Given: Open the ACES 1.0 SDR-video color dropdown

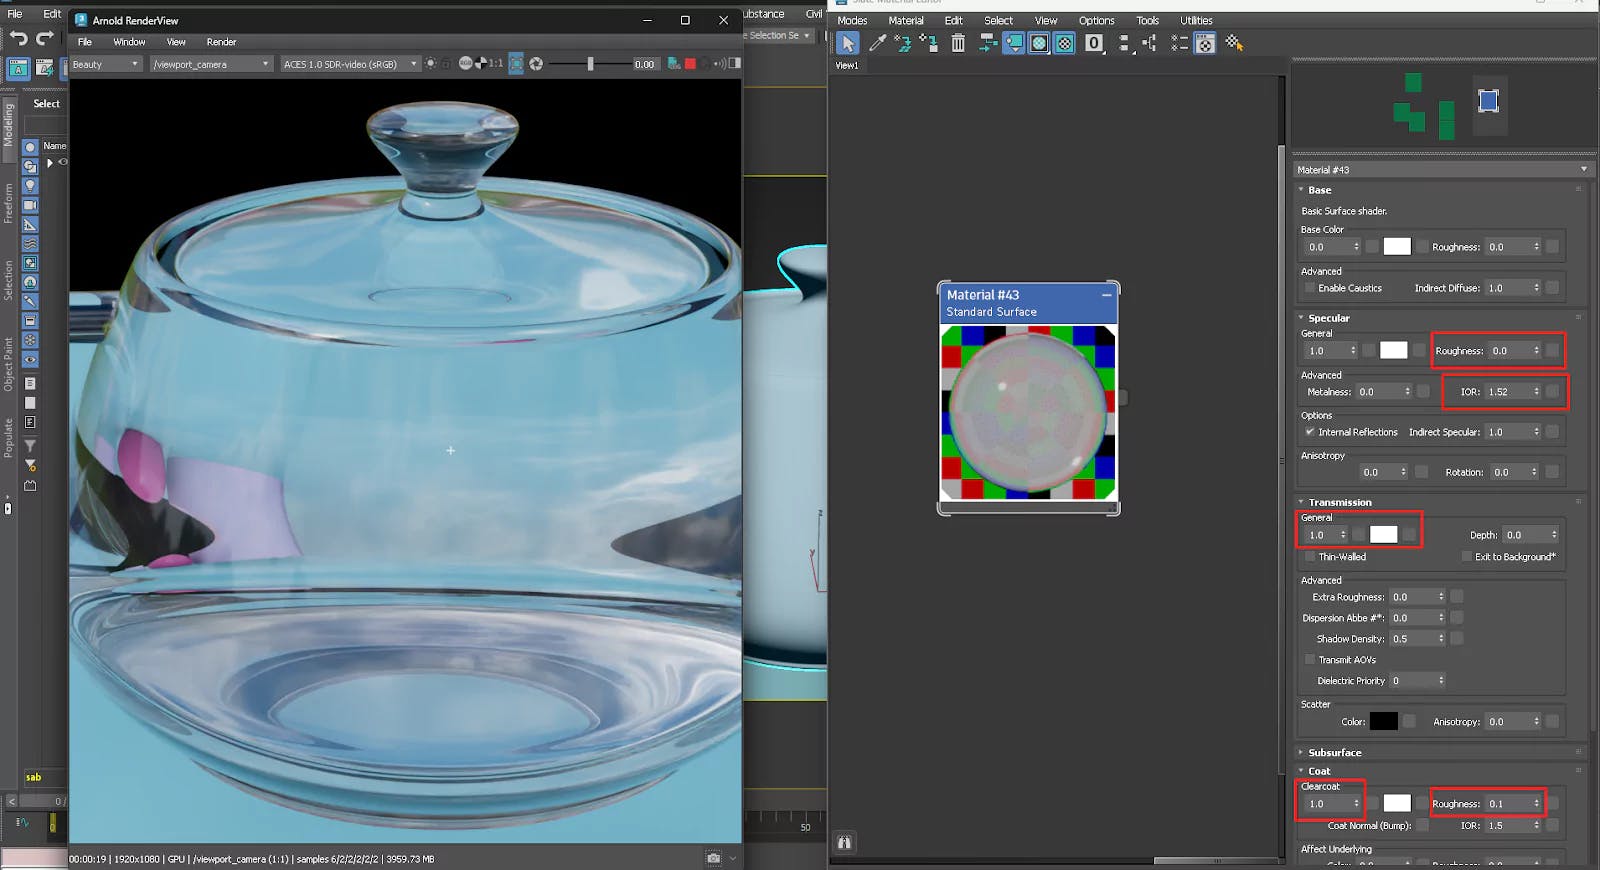Looking at the screenshot, I should coord(350,64).
